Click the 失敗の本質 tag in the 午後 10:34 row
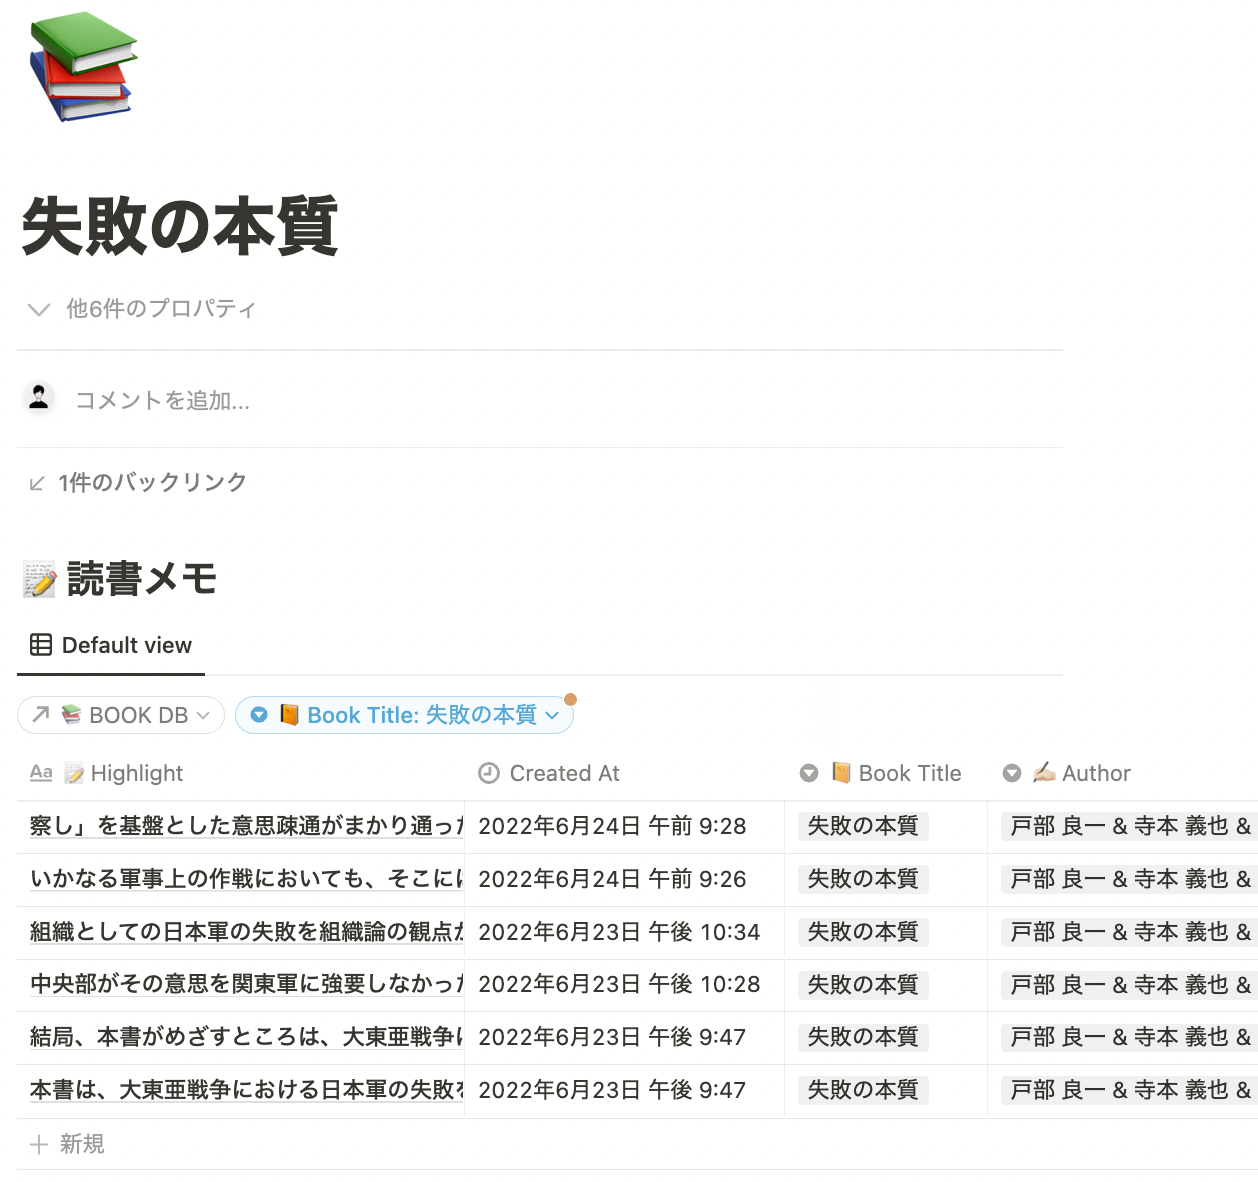The image size is (1258, 1182). click(x=863, y=932)
